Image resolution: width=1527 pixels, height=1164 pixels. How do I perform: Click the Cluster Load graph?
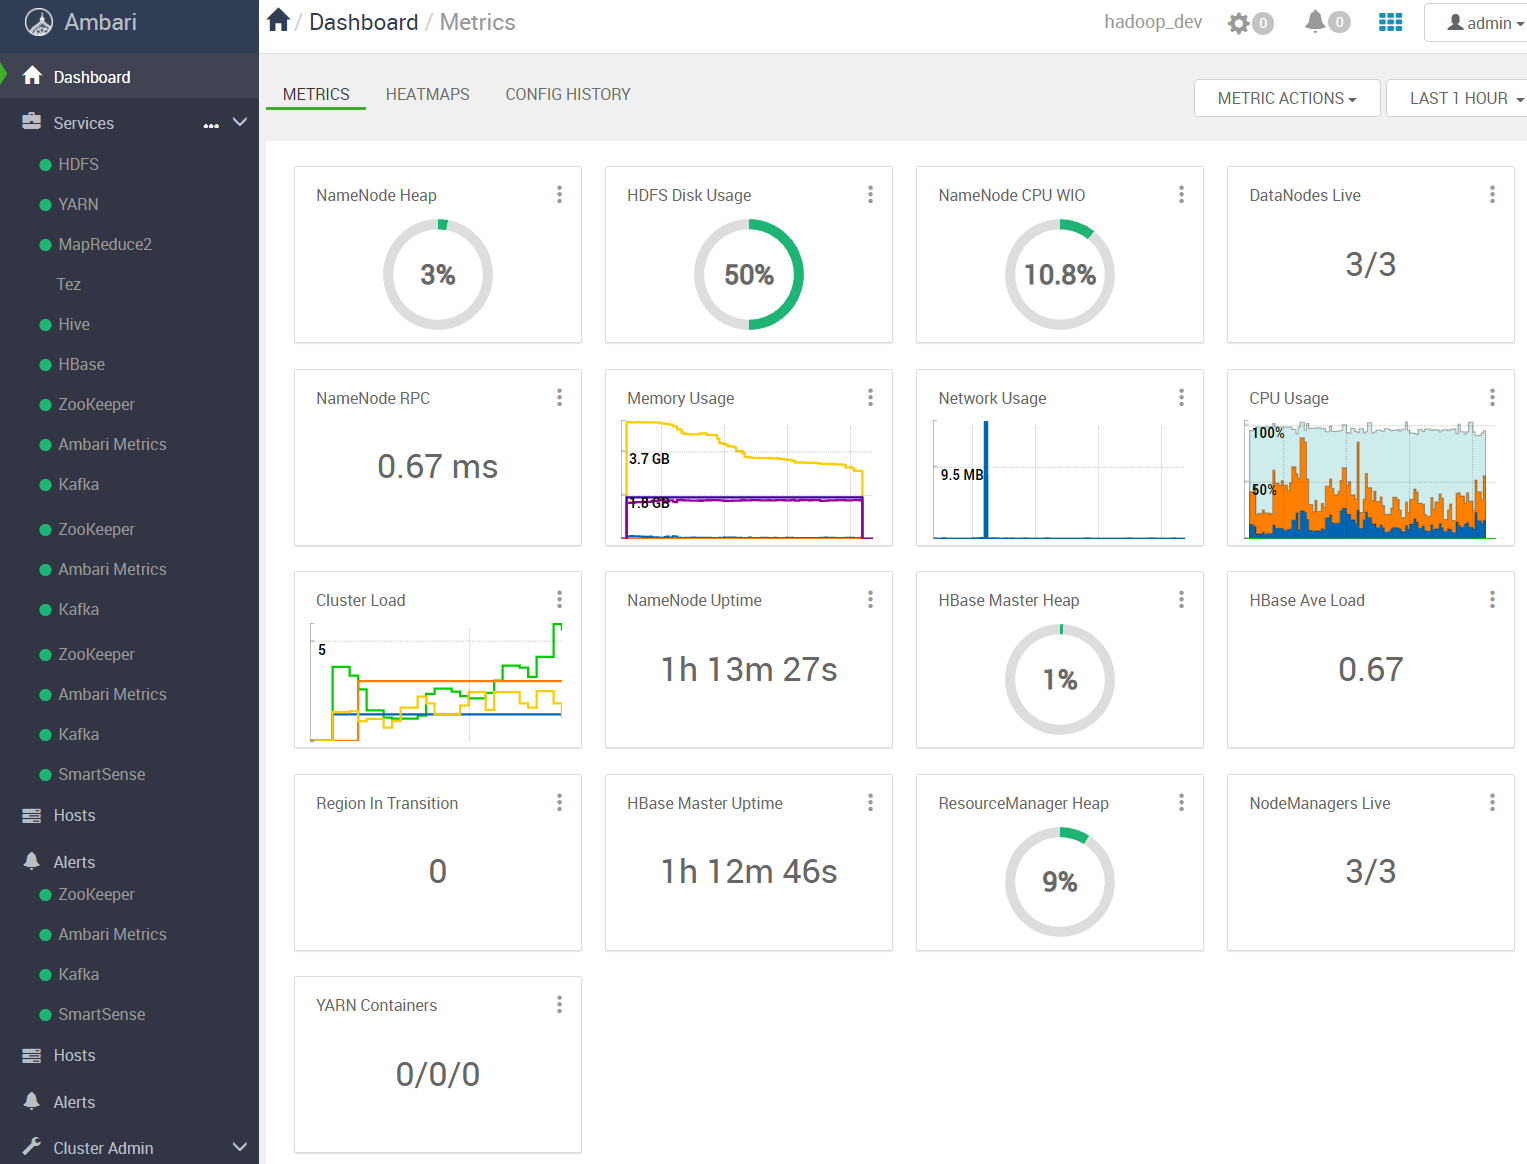coord(436,682)
